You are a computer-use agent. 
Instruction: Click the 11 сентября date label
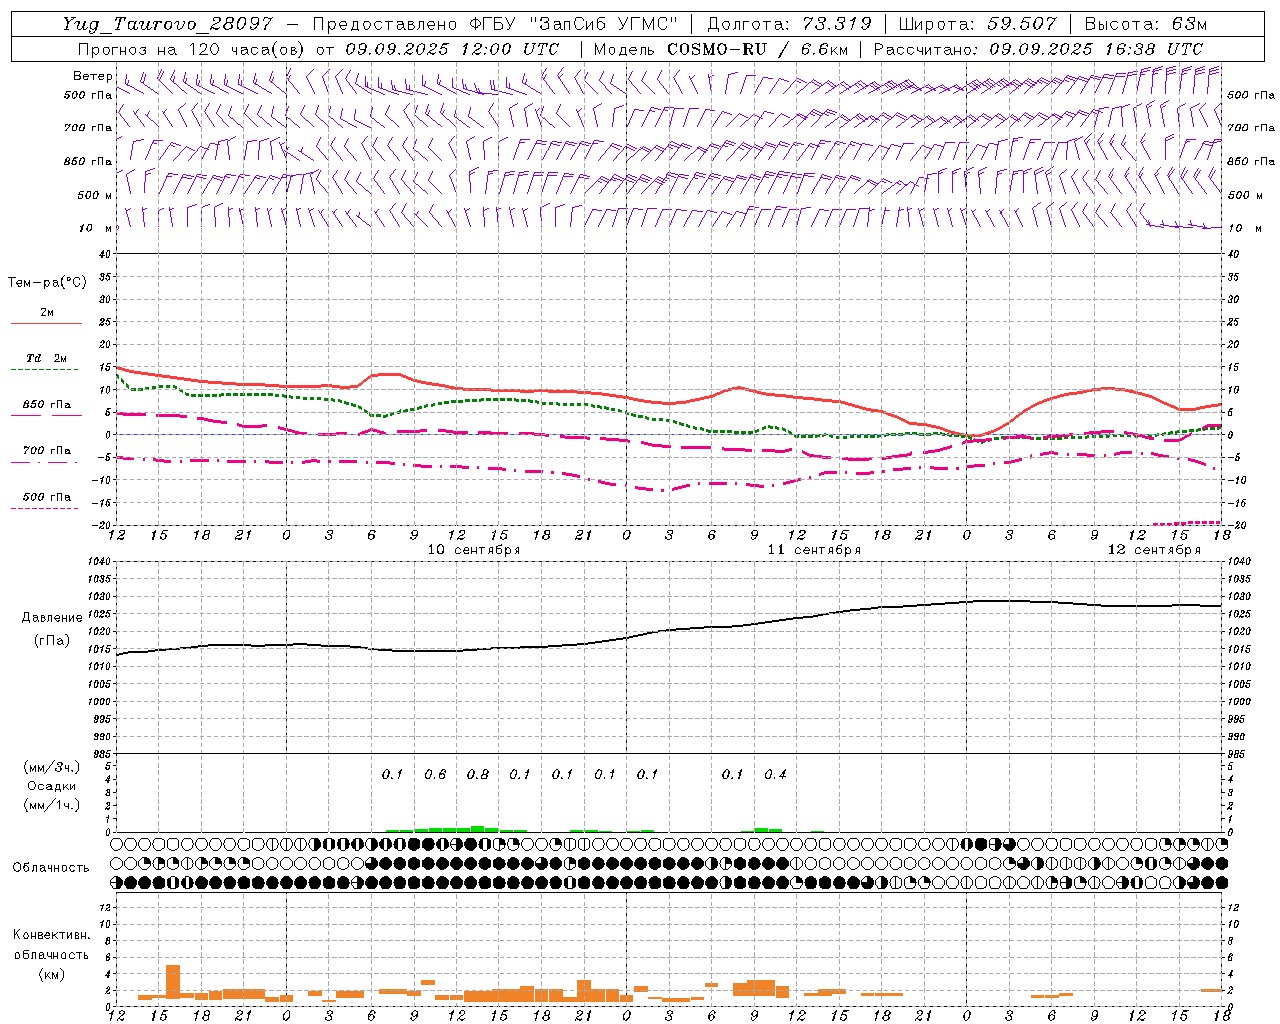point(814,550)
